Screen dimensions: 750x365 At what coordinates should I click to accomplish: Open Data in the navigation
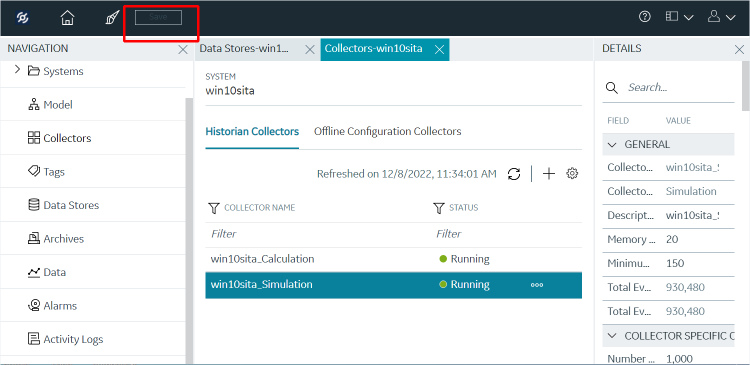[47, 272]
